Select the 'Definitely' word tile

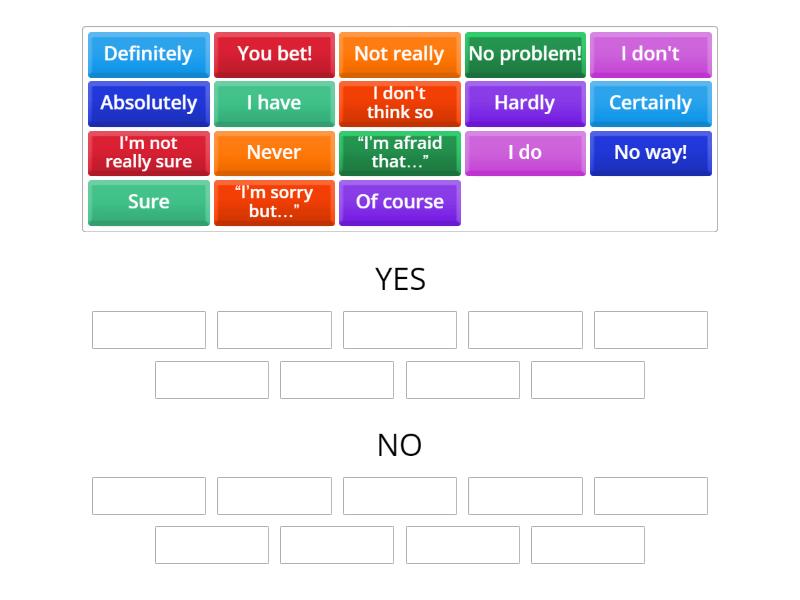(x=148, y=55)
